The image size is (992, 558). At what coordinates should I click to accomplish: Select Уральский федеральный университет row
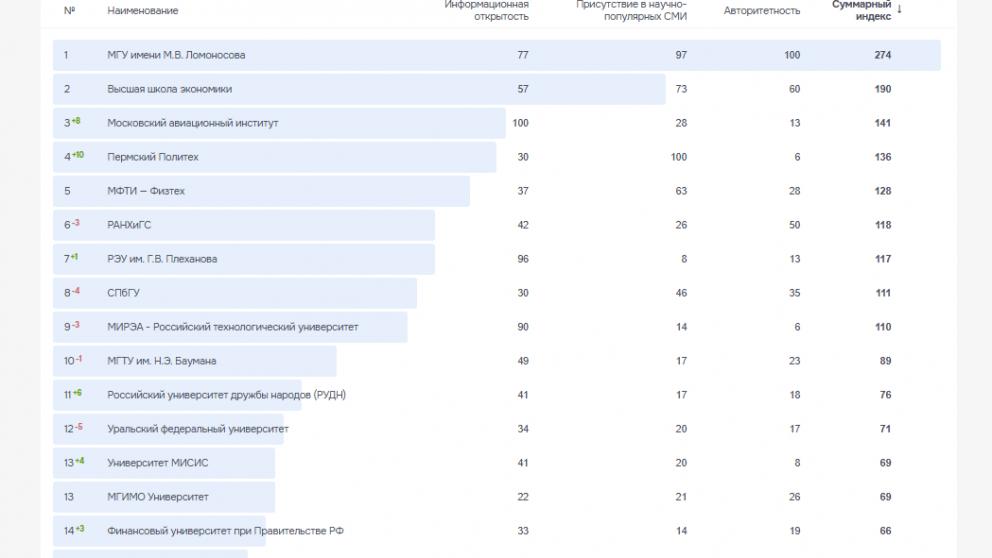click(198, 429)
